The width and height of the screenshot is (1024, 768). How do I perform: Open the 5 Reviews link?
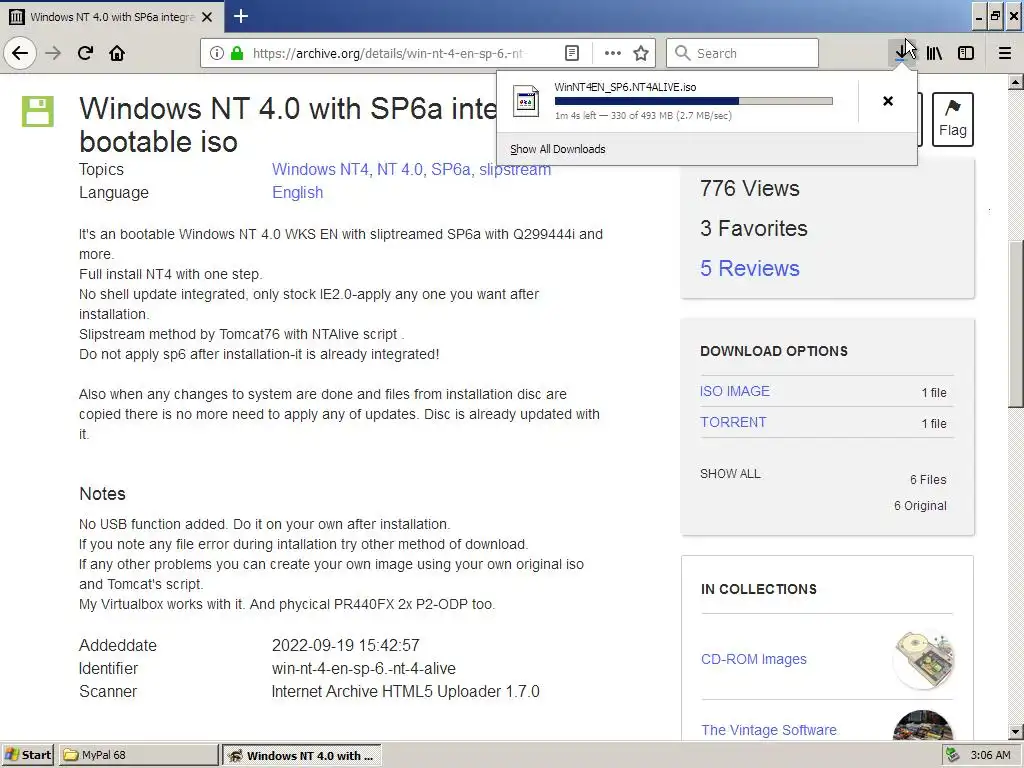750,268
